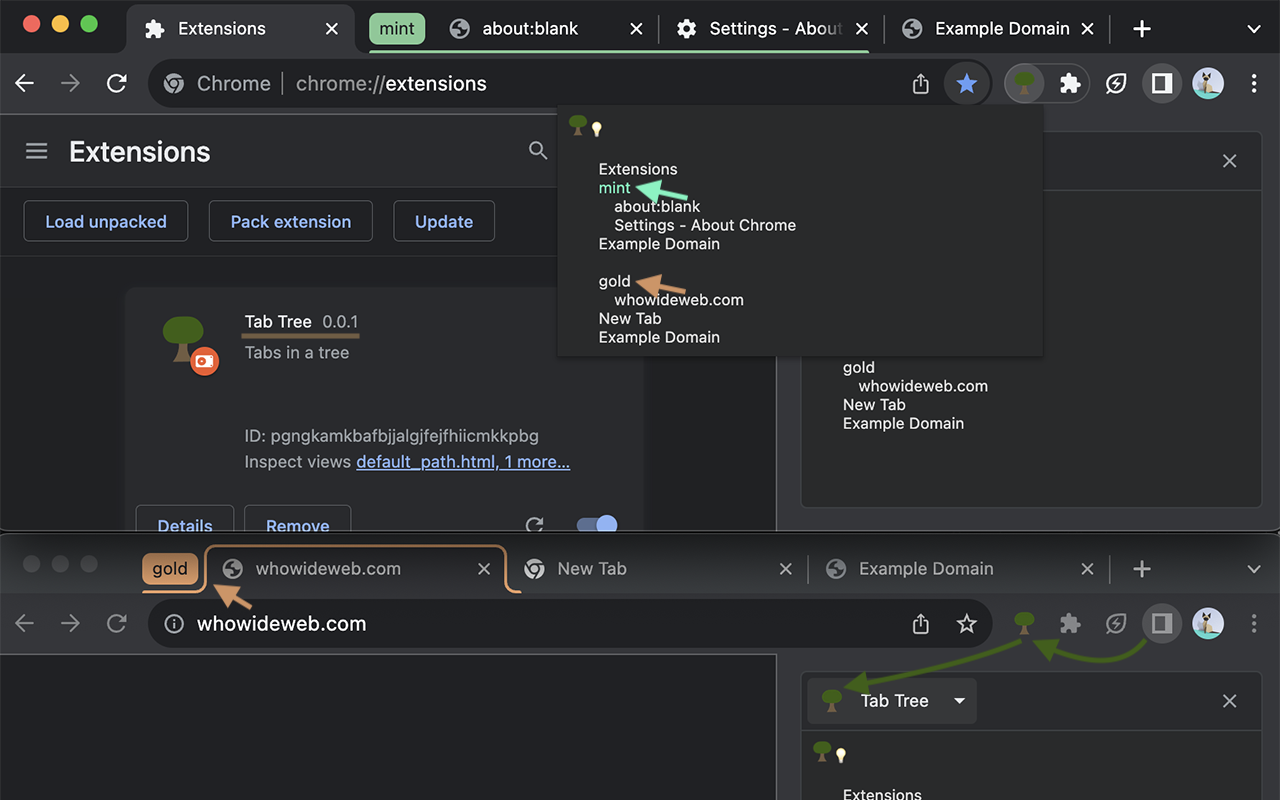
Task: Click the filled bookmark star
Action: [966, 83]
